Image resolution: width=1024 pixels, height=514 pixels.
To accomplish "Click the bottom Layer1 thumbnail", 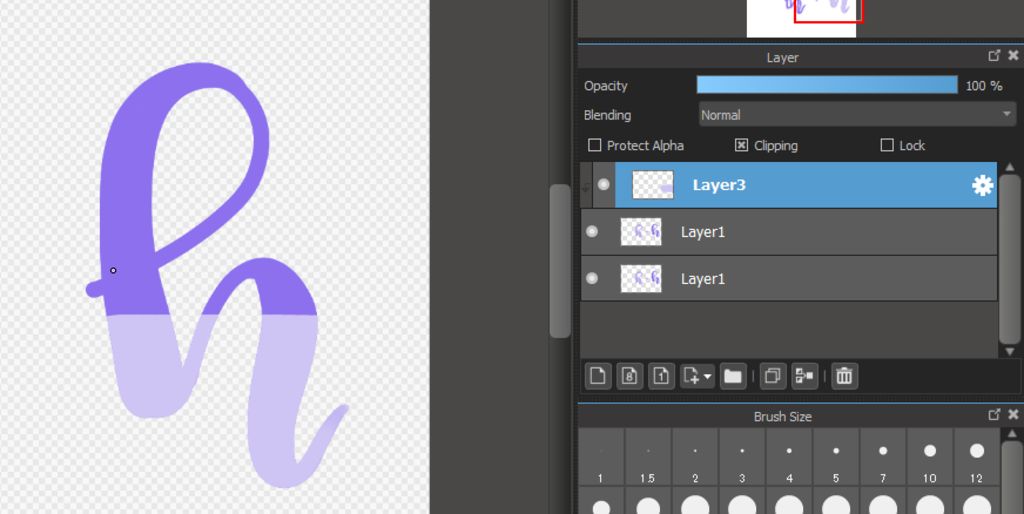I will tap(641, 278).
